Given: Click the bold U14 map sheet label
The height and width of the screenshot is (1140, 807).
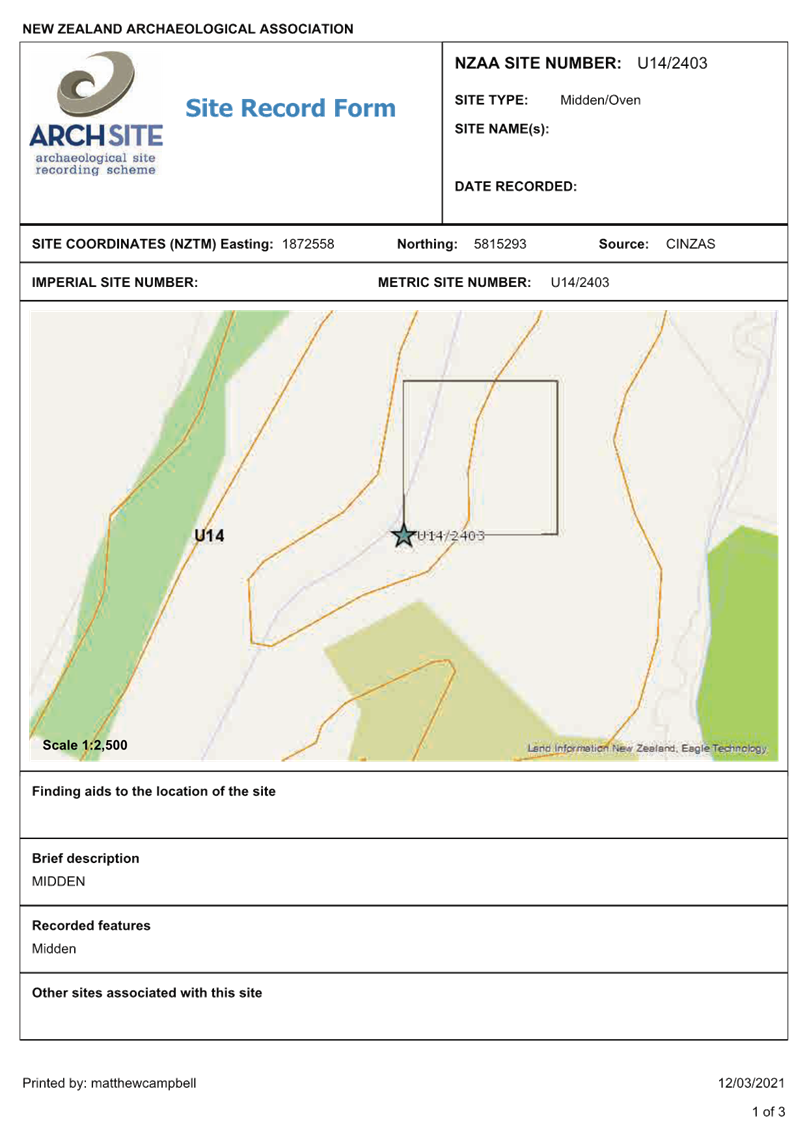Looking at the screenshot, I should coord(209,536).
